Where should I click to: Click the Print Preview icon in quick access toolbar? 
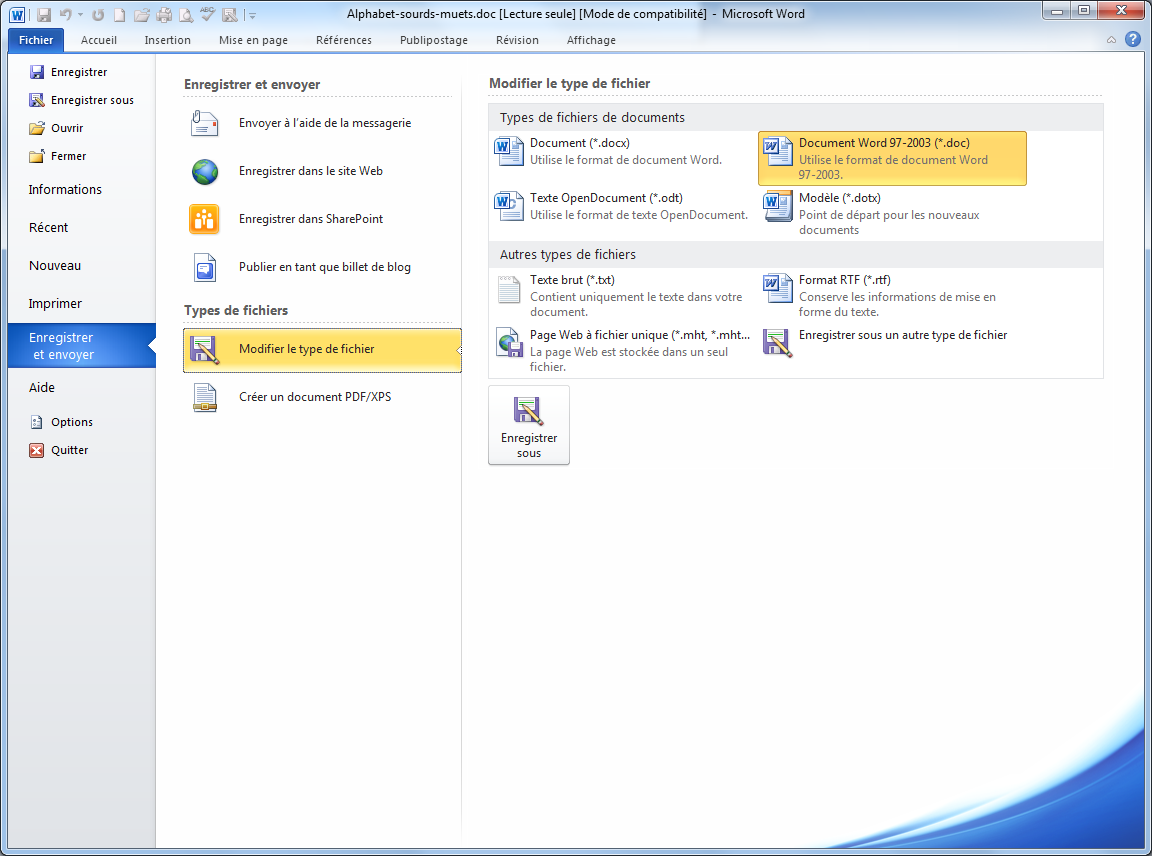coord(186,15)
